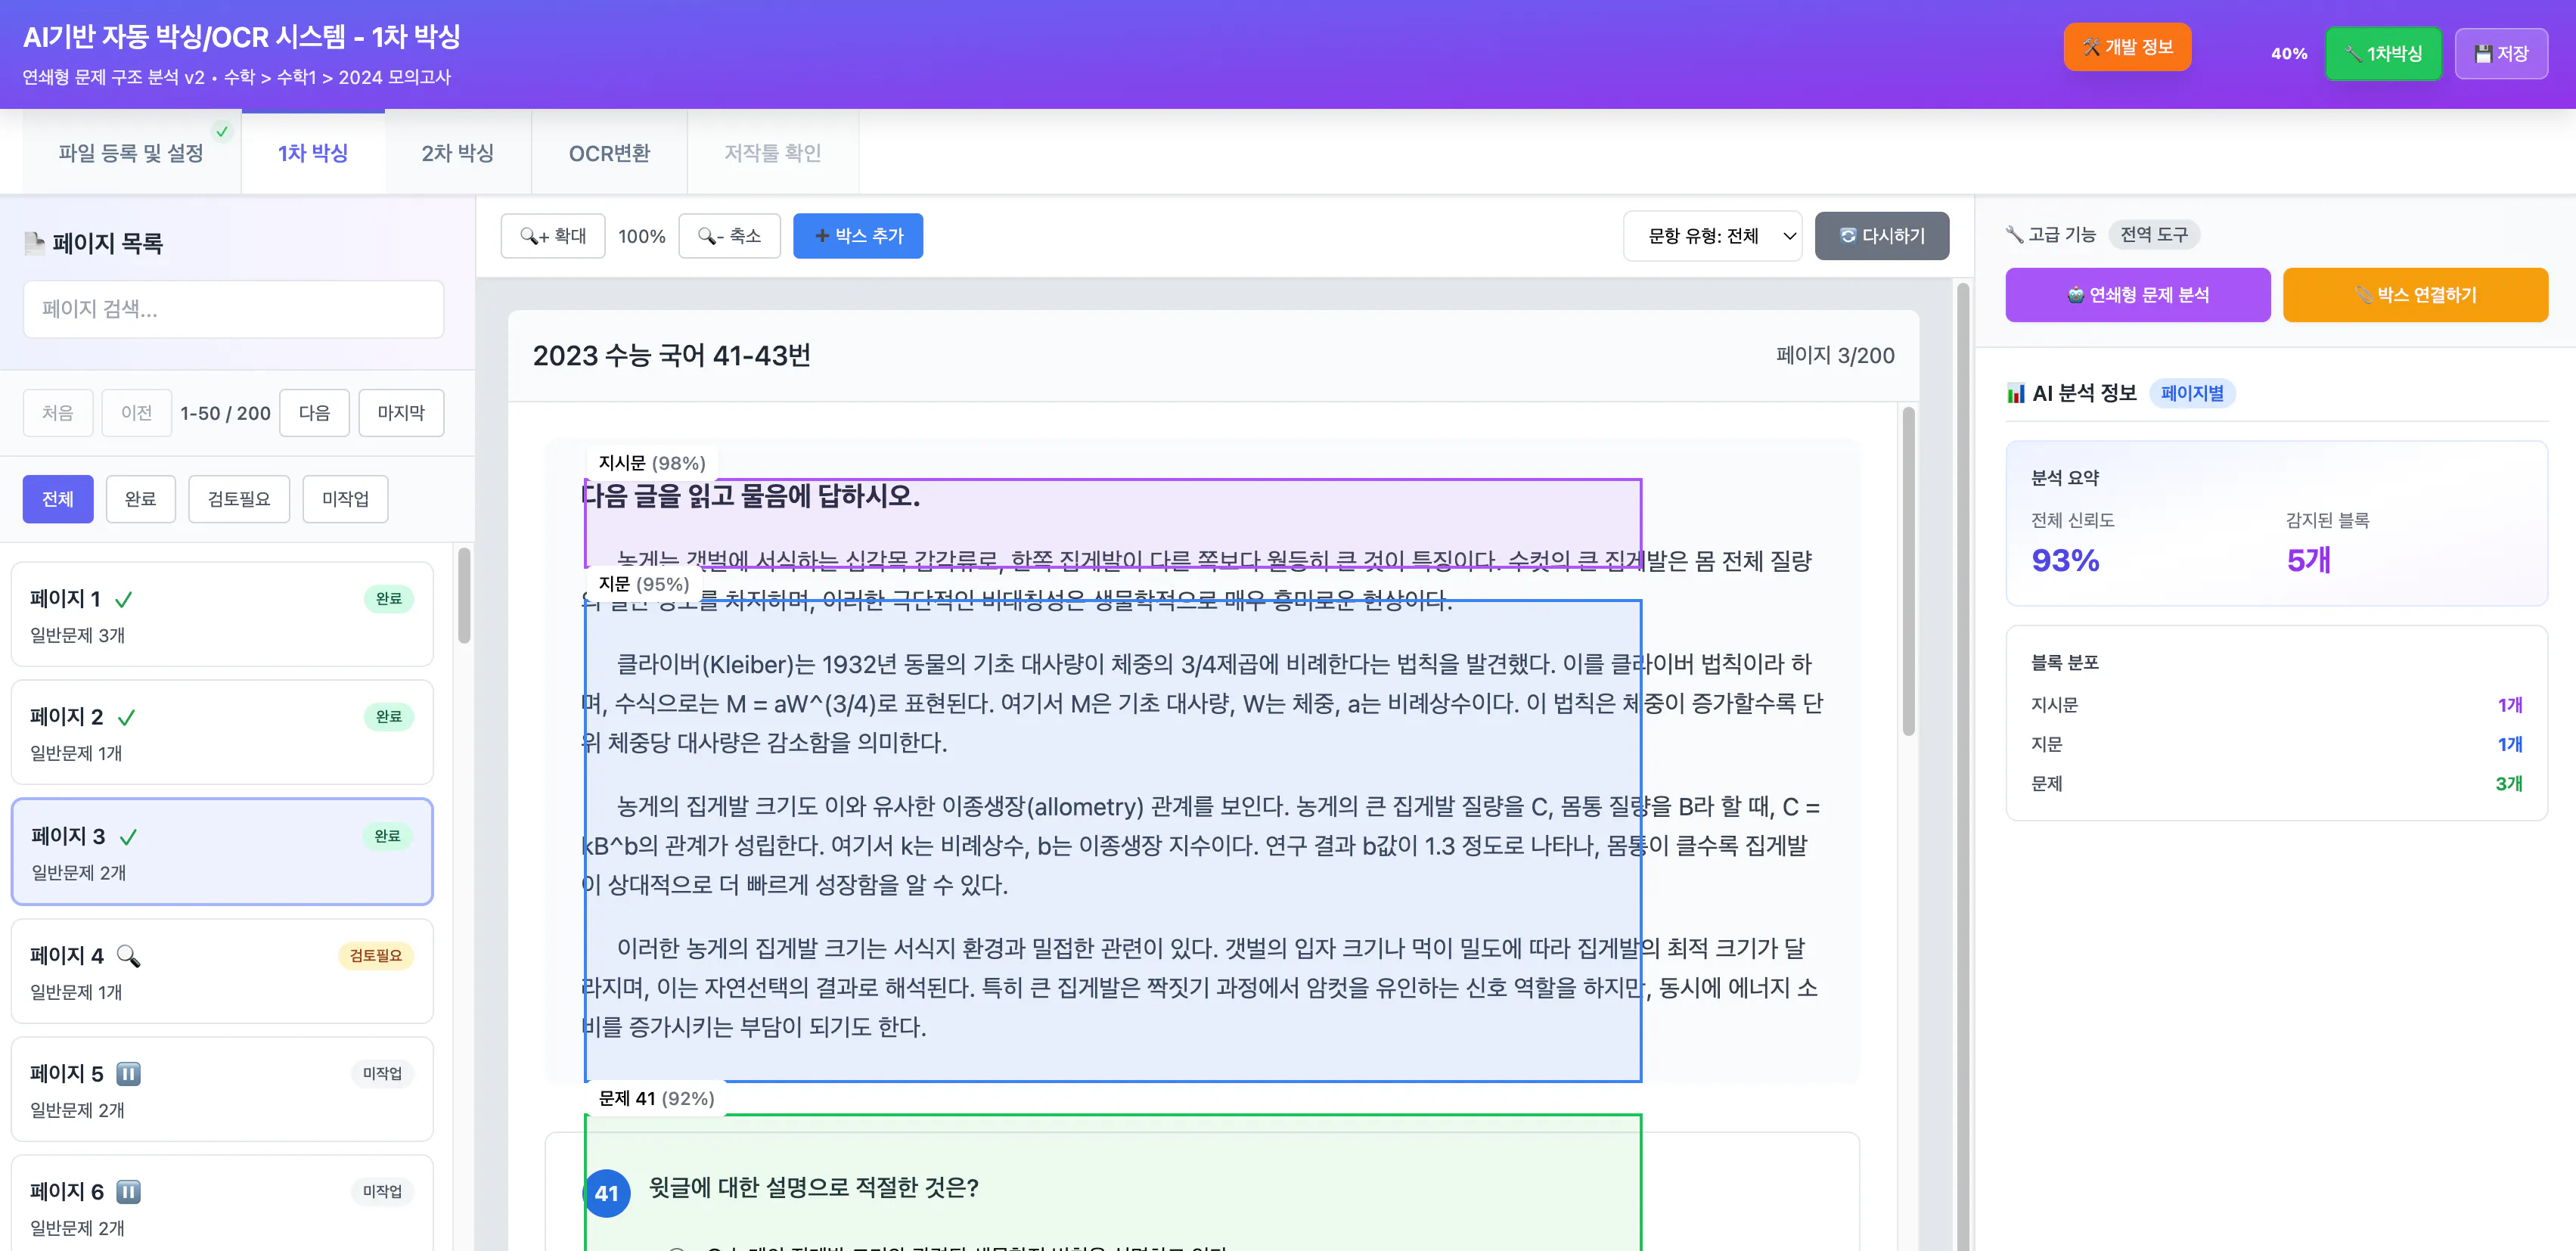2576x1251 pixels.
Task: Click the 전역 도구 badge
Action: tap(2153, 234)
